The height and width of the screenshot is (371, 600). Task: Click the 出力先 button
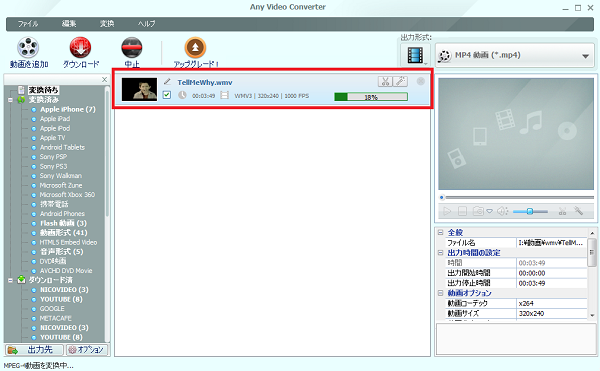(34, 350)
